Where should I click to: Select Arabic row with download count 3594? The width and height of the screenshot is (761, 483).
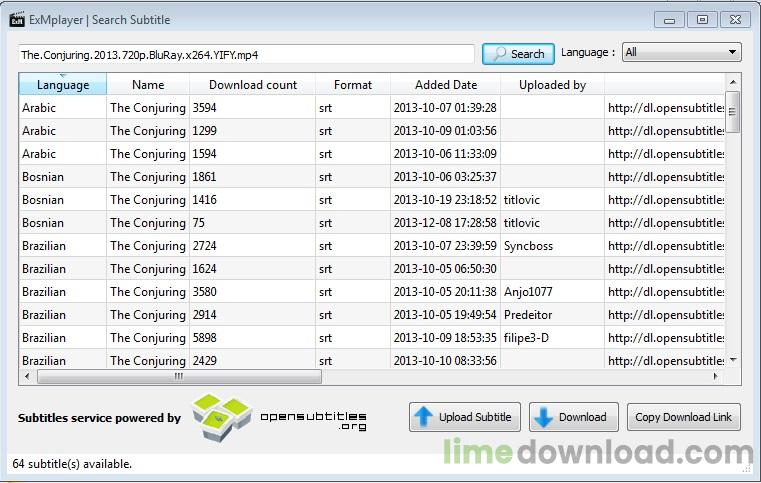[x=372, y=108]
